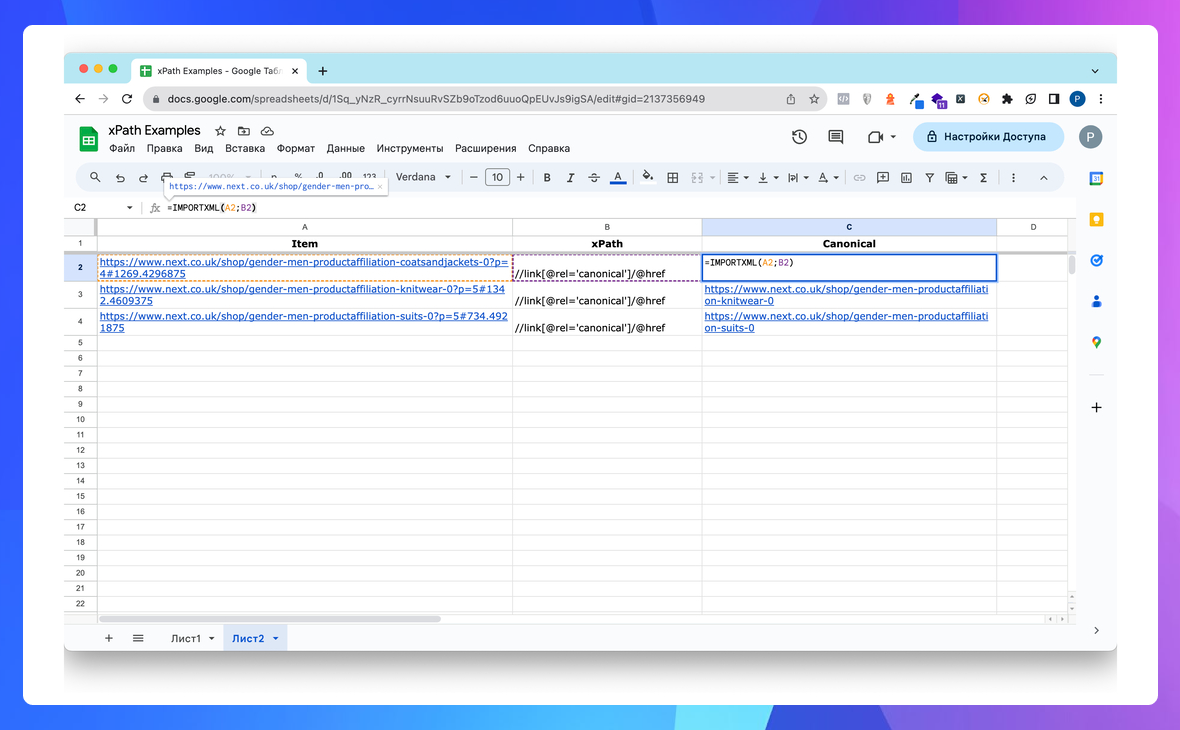Open the Functions sigma menu

(x=983, y=178)
